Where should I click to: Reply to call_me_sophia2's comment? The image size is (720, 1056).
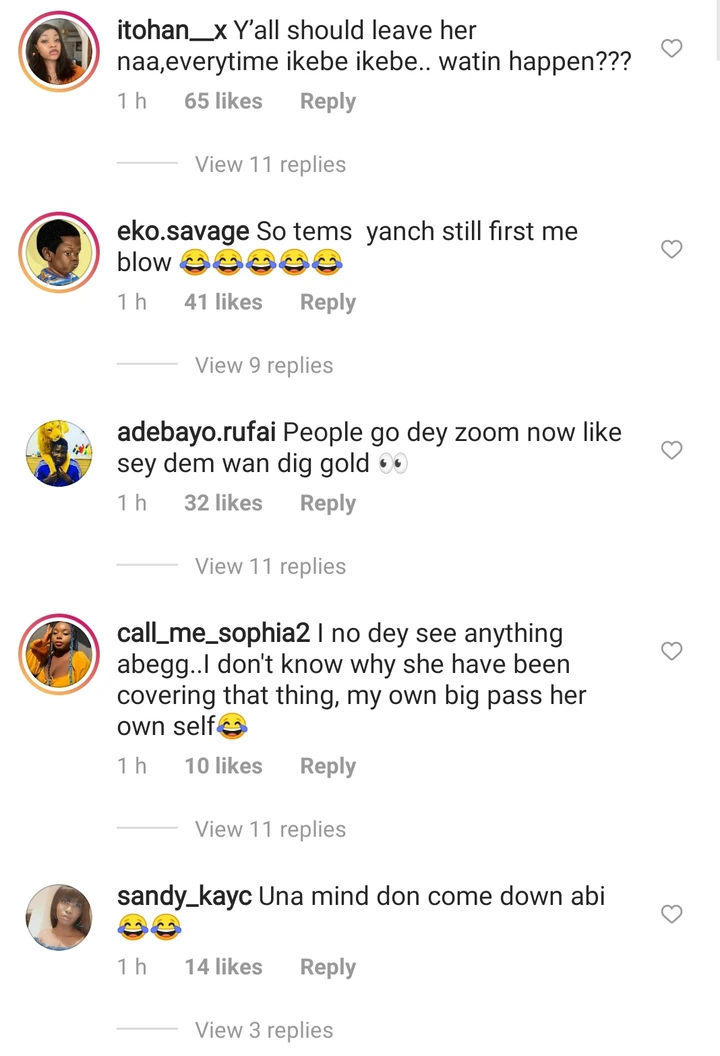328,767
